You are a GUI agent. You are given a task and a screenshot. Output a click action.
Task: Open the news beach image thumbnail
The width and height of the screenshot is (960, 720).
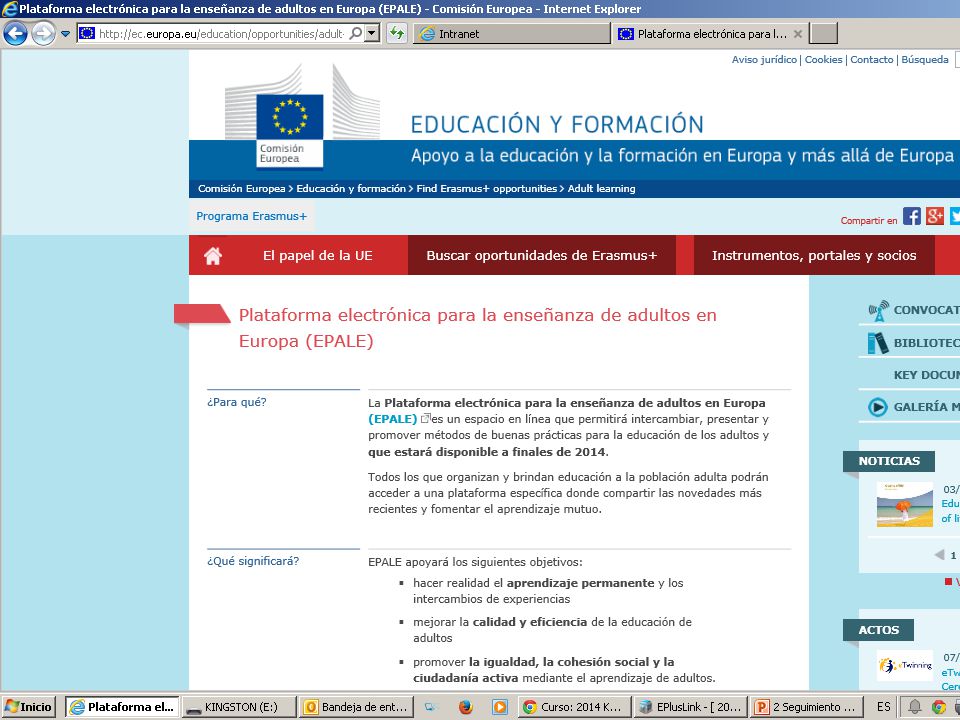coord(905,505)
